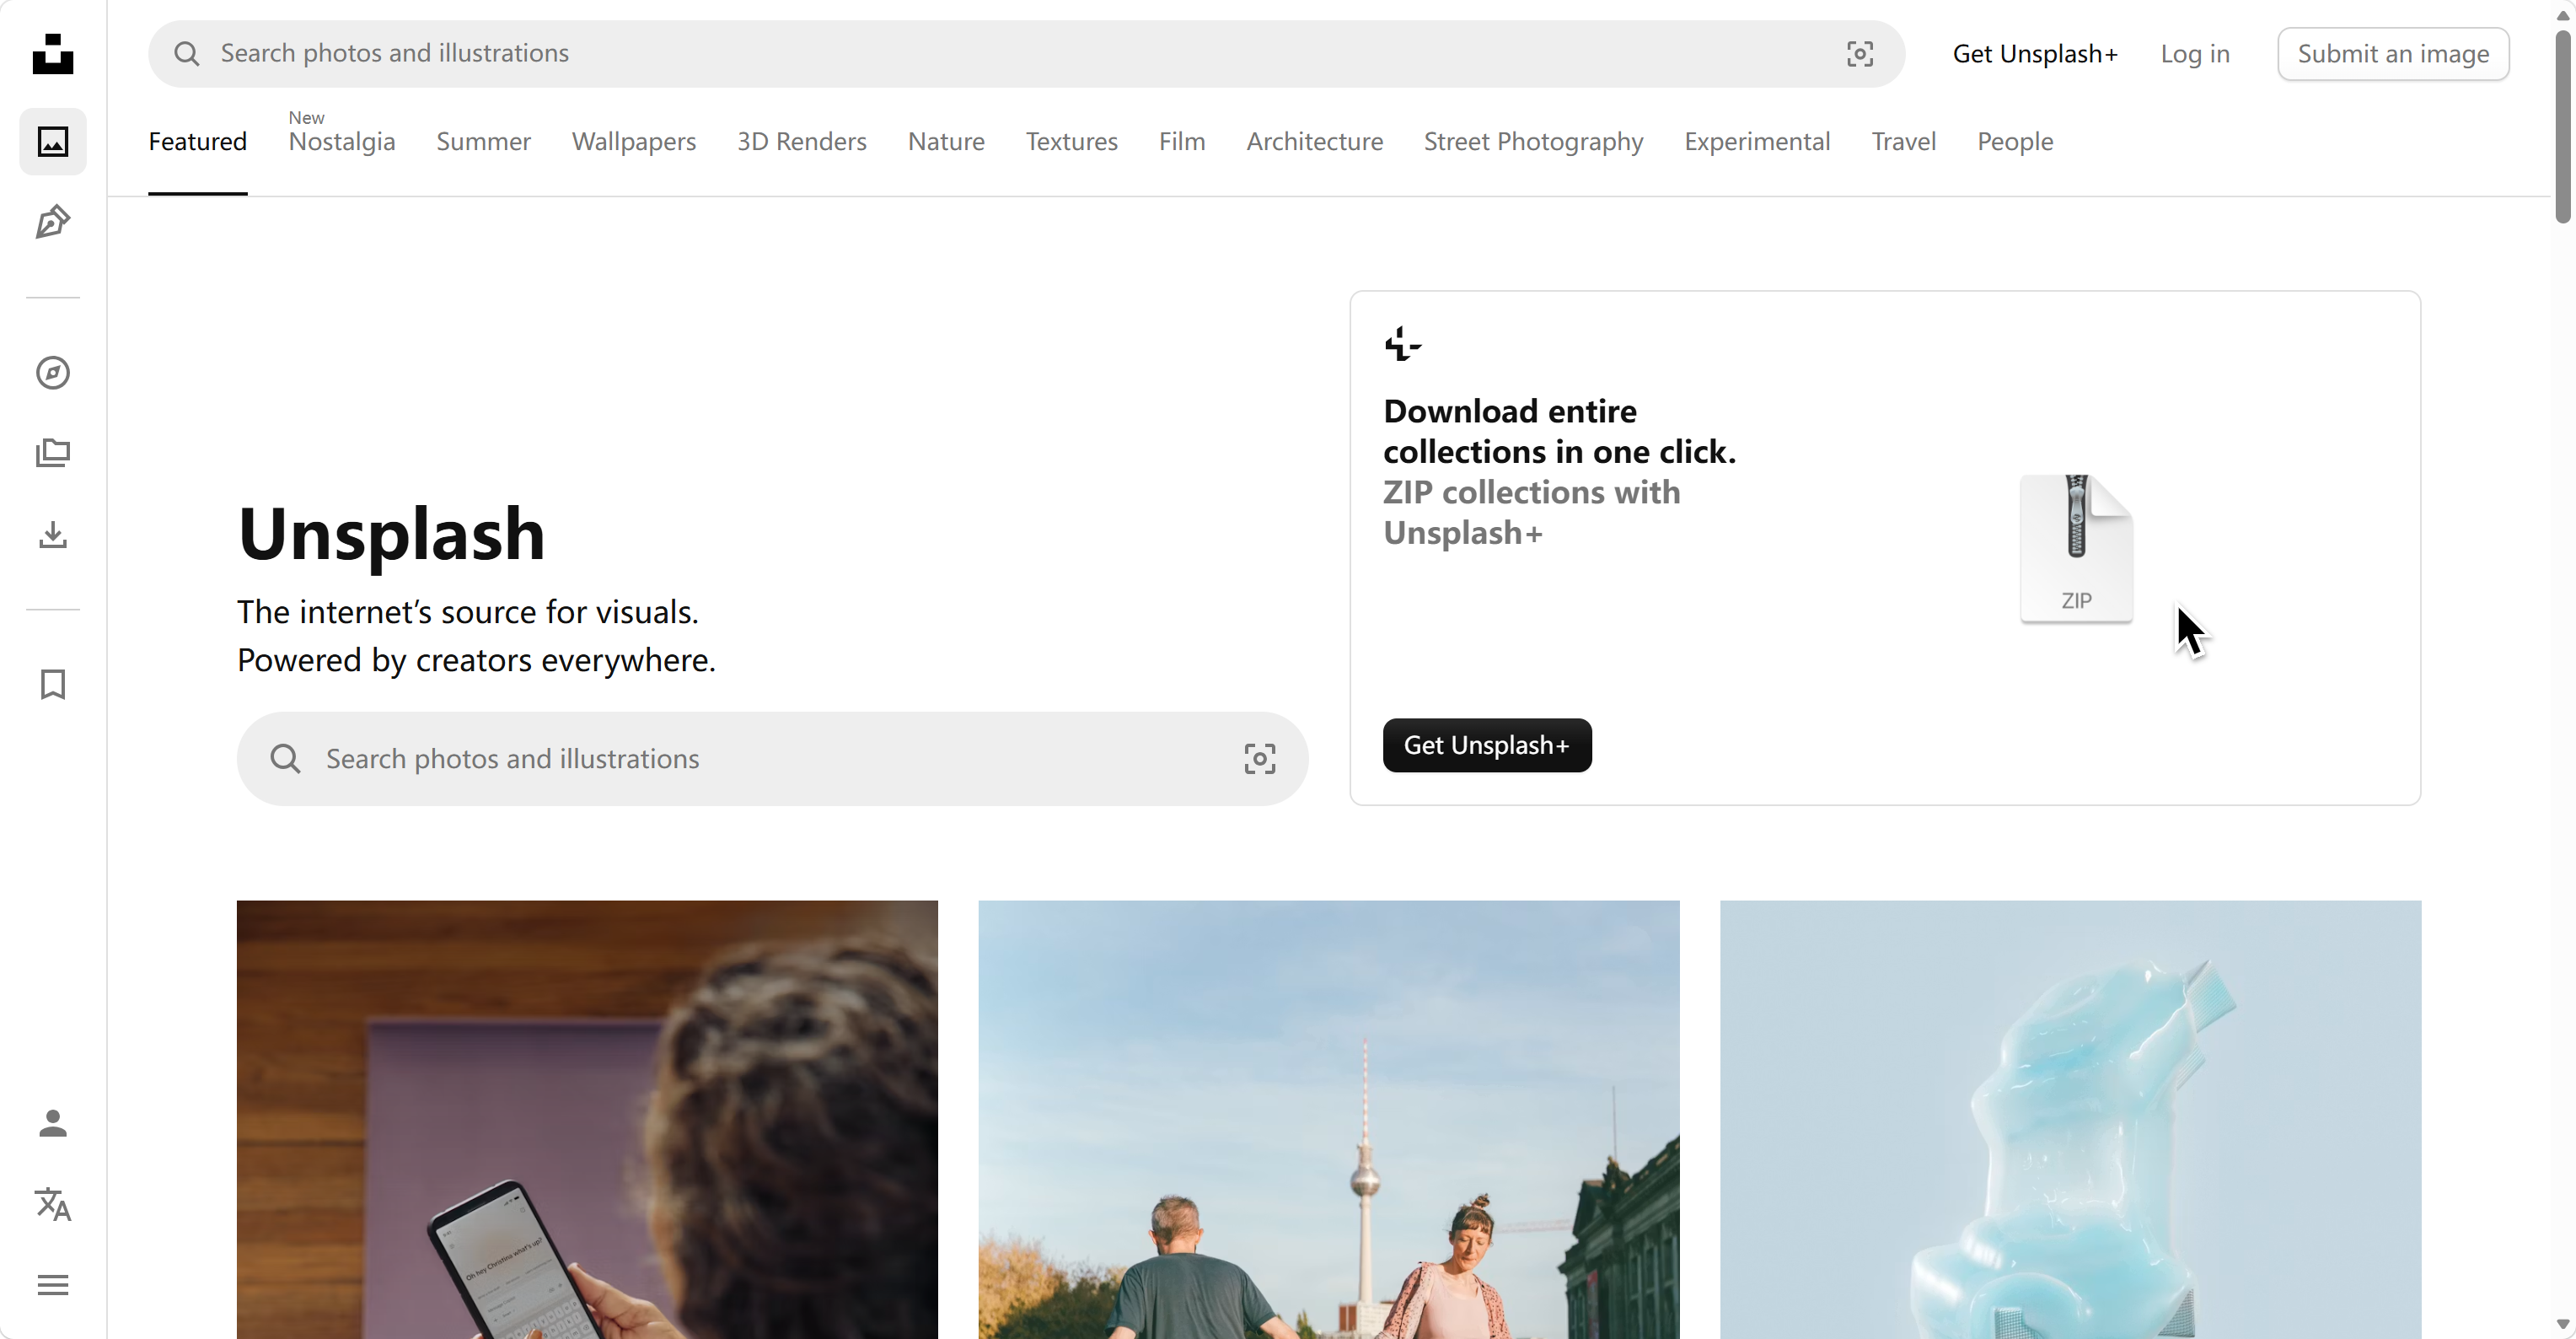The image size is (2576, 1339).
Task: Select the Street Photography tab
Action: [1534, 142]
